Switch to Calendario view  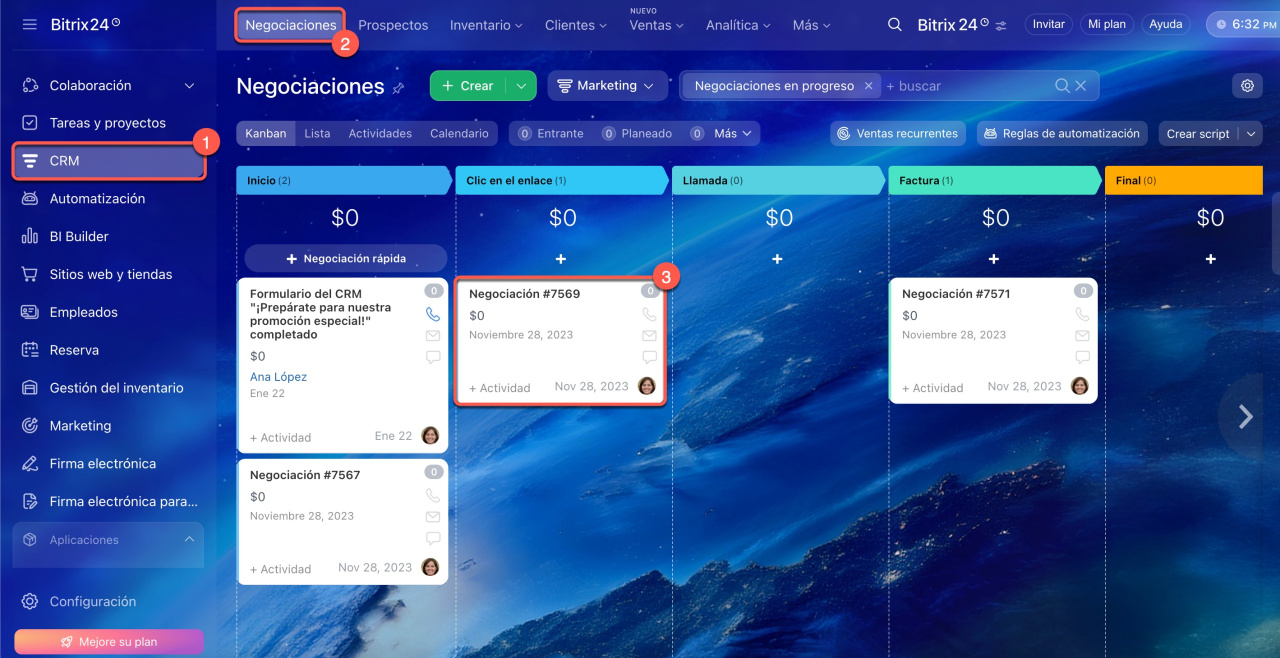pyautogui.click(x=459, y=134)
